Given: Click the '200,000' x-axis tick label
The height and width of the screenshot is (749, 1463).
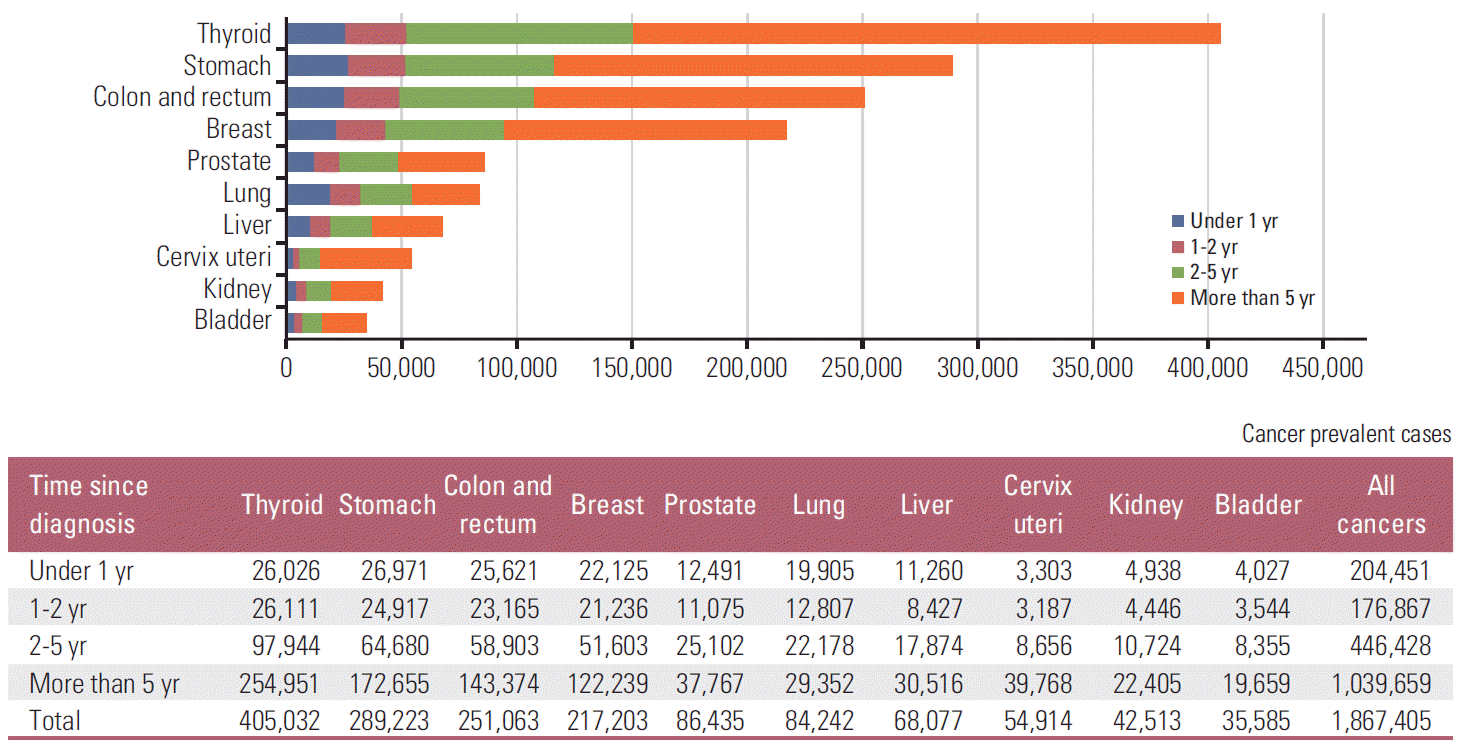Looking at the screenshot, I should point(747,369).
